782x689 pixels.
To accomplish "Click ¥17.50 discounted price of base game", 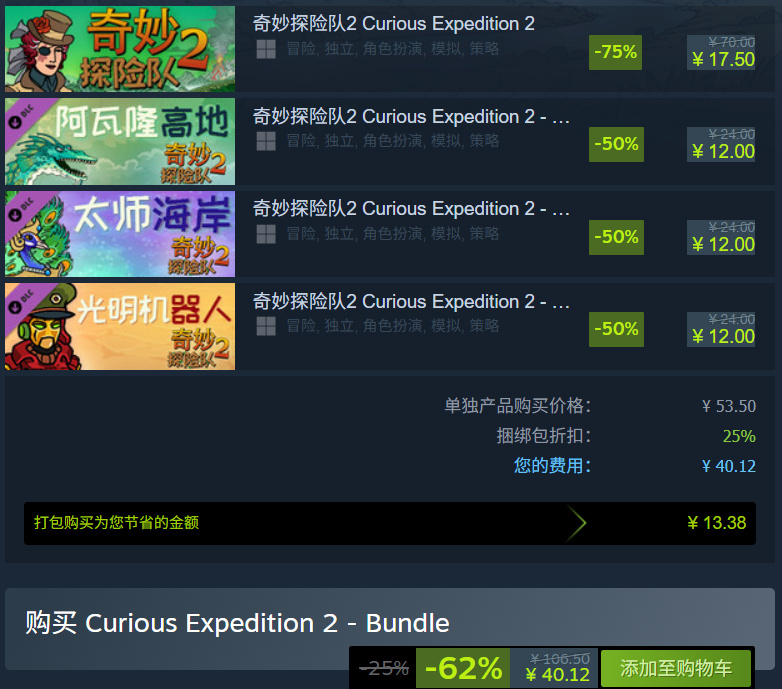I will coord(723,60).
